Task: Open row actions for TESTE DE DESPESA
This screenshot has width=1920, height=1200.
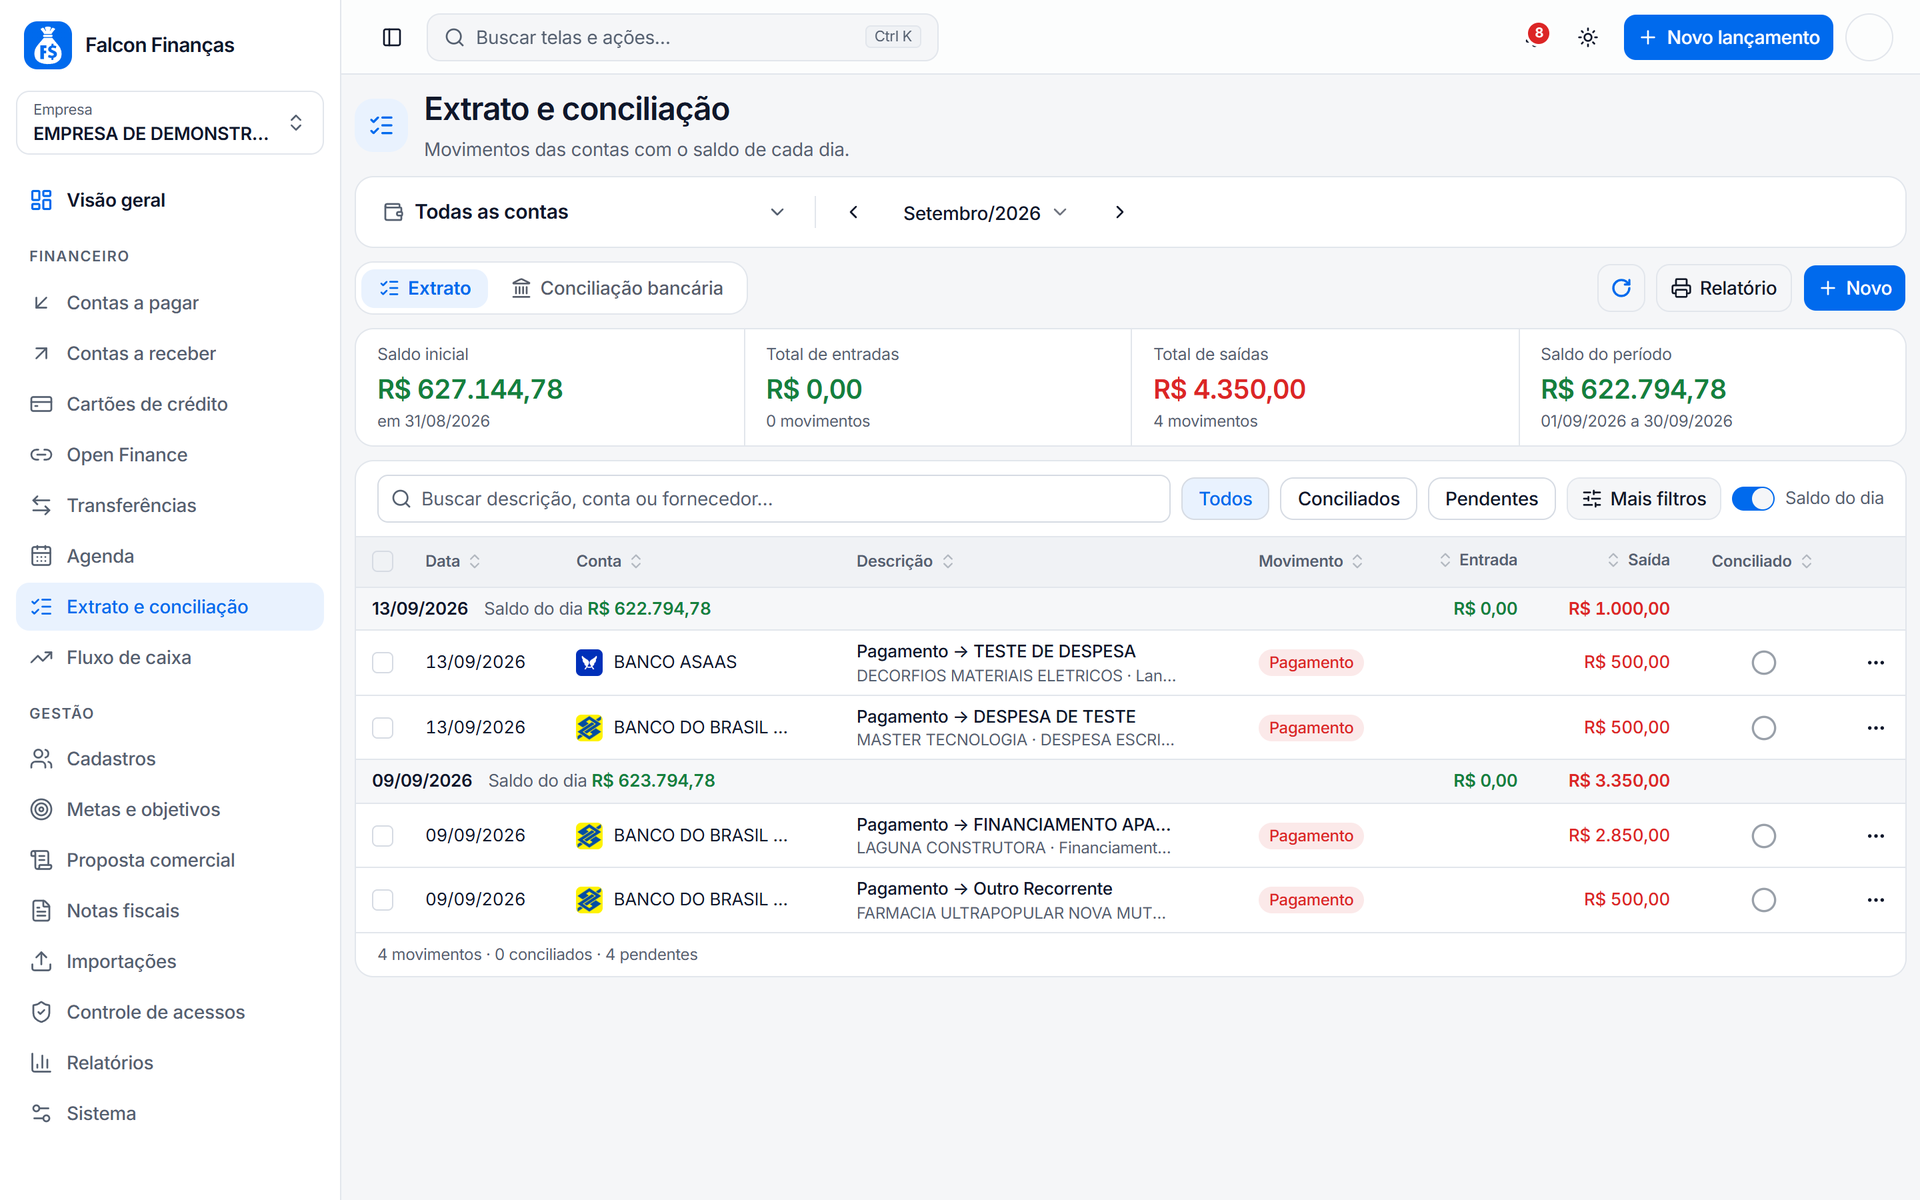Action: (1875, 662)
